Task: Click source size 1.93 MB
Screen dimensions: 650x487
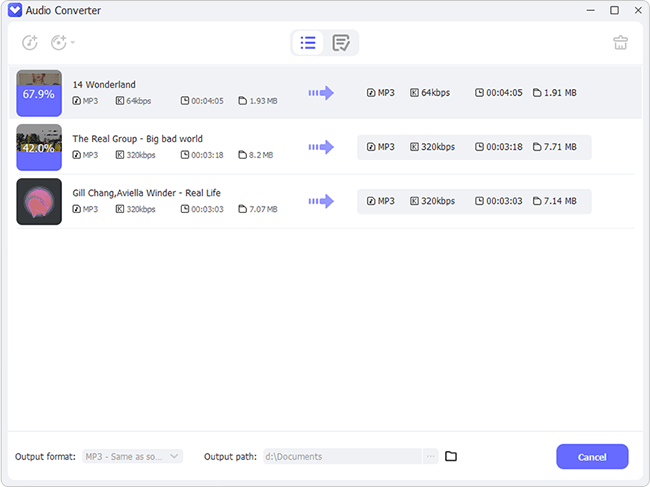Action: [x=258, y=101]
